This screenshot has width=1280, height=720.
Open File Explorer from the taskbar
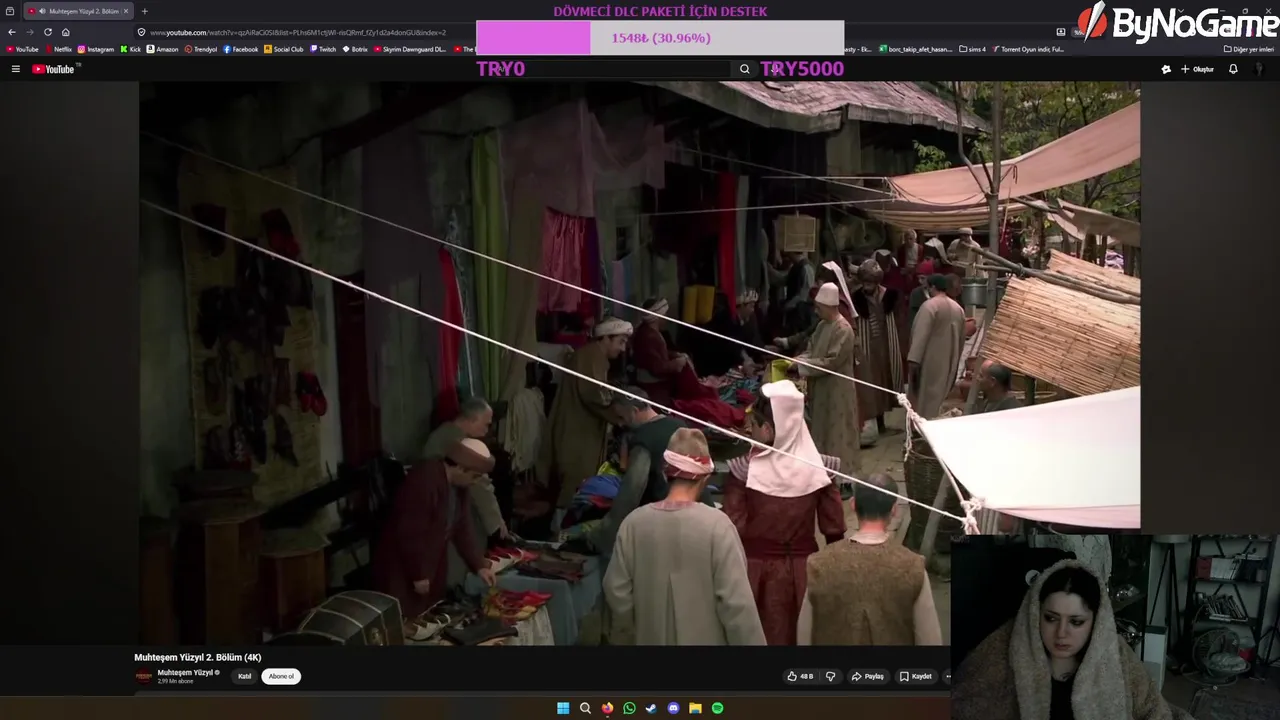pyautogui.click(x=695, y=708)
